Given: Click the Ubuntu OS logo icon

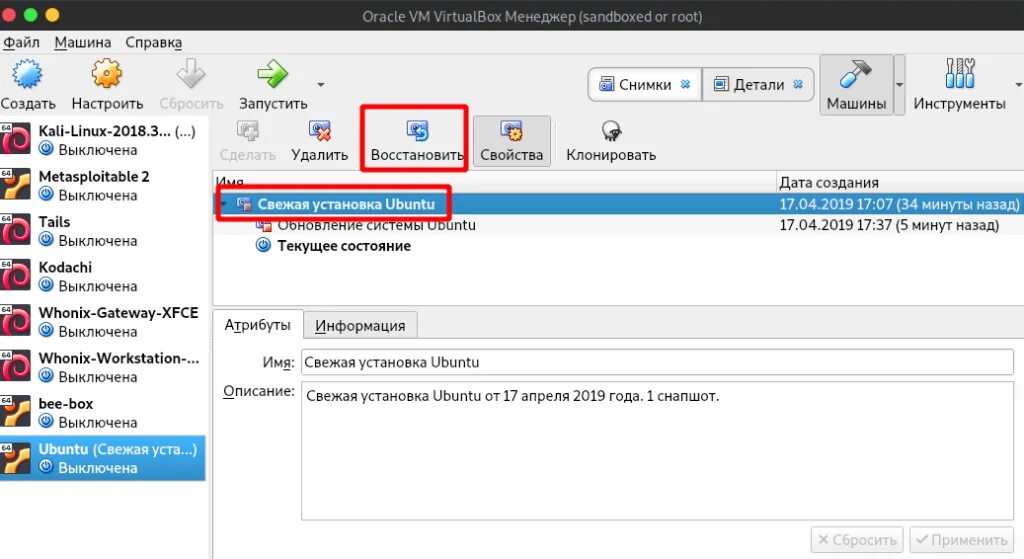Looking at the screenshot, I should point(16,457).
